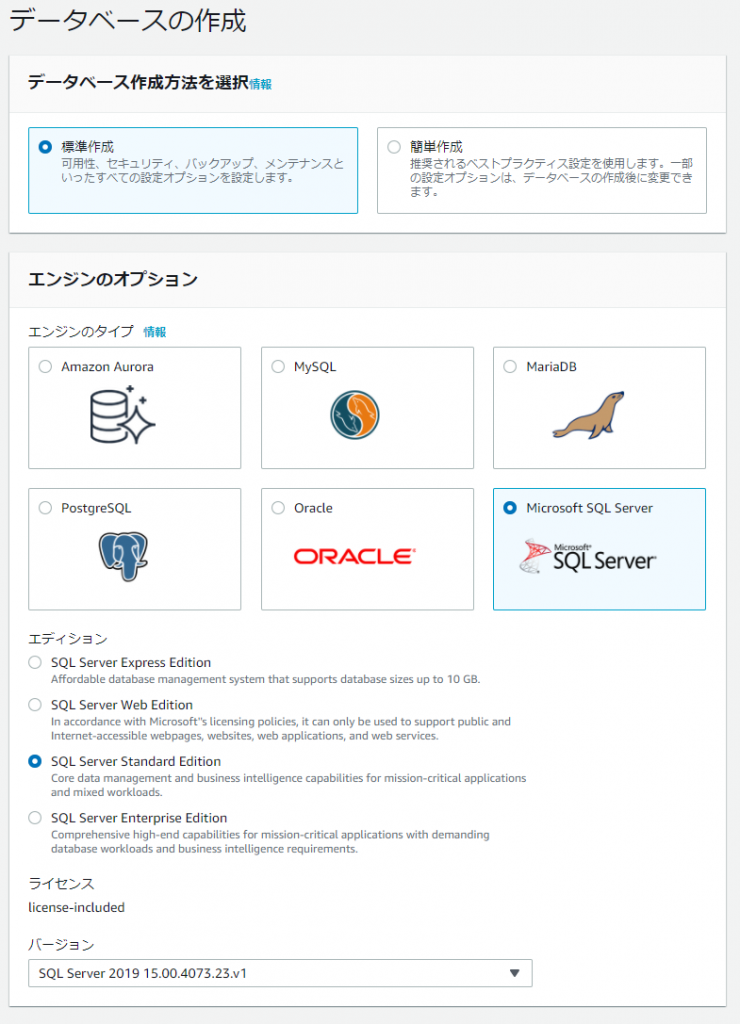
Task: Click Enterprise Edition's description text
Action: (x=270, y=842)
